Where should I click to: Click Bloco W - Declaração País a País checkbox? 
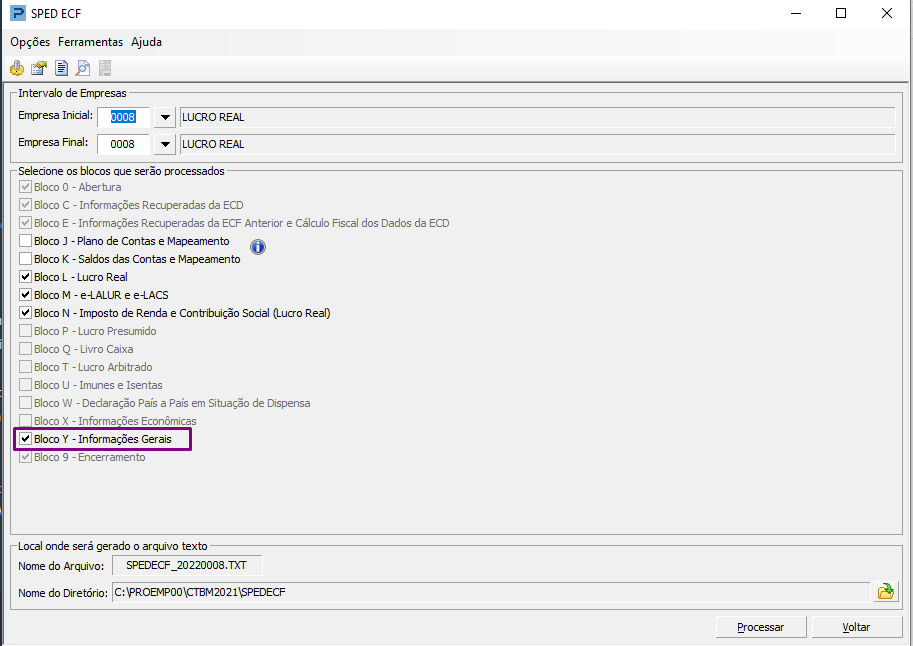(26, 403)
